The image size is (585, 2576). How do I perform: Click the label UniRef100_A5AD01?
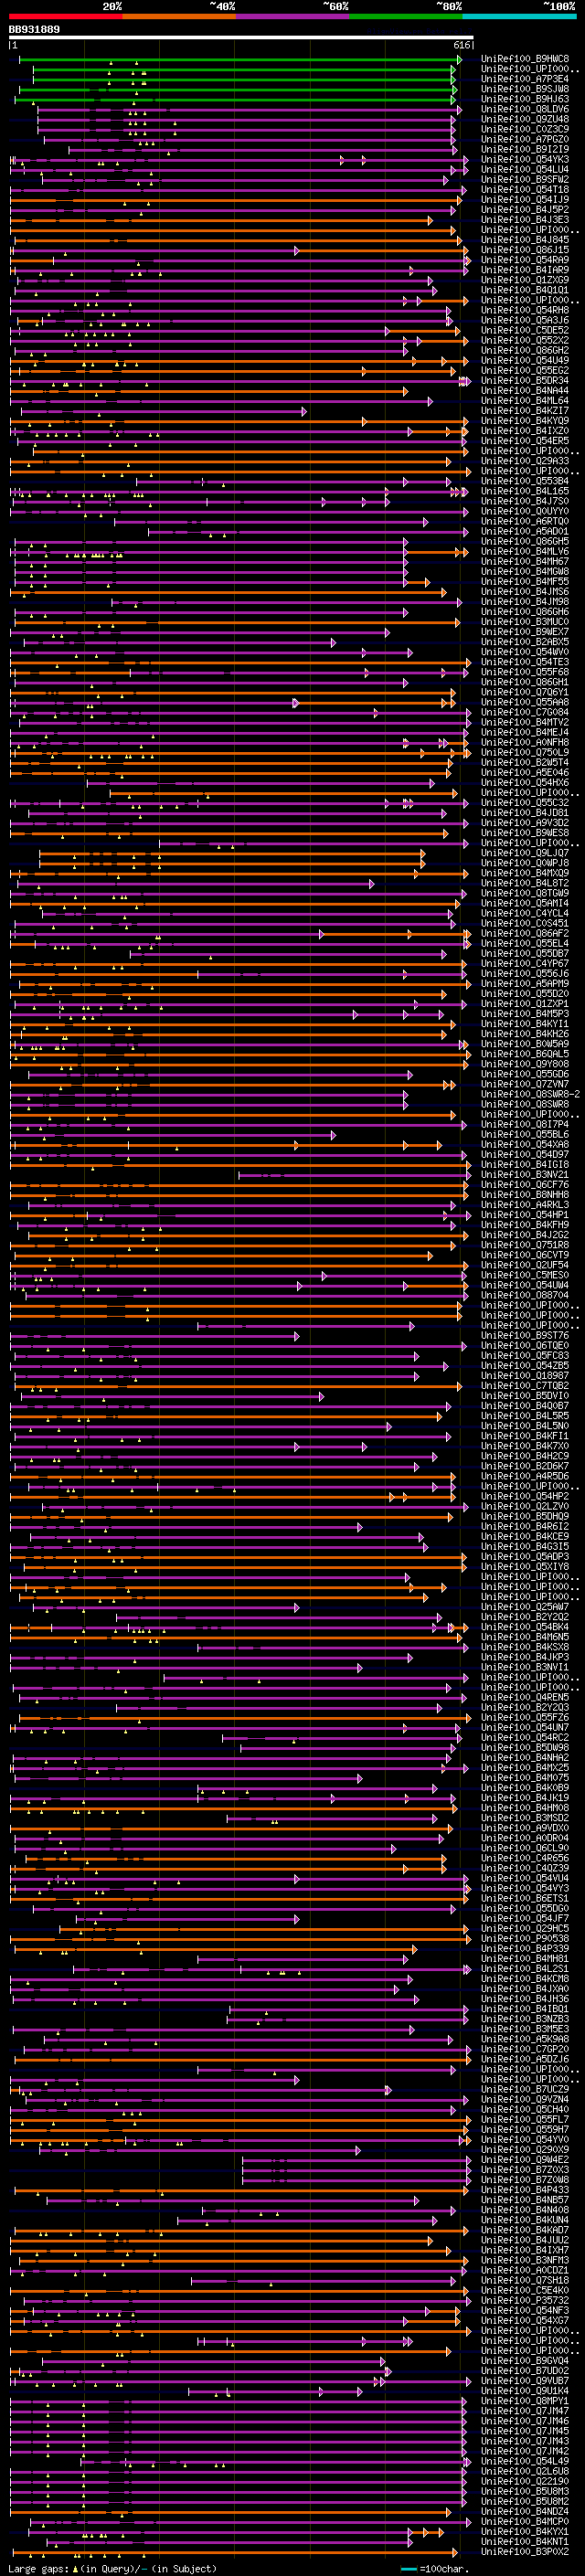coord(525,532)
